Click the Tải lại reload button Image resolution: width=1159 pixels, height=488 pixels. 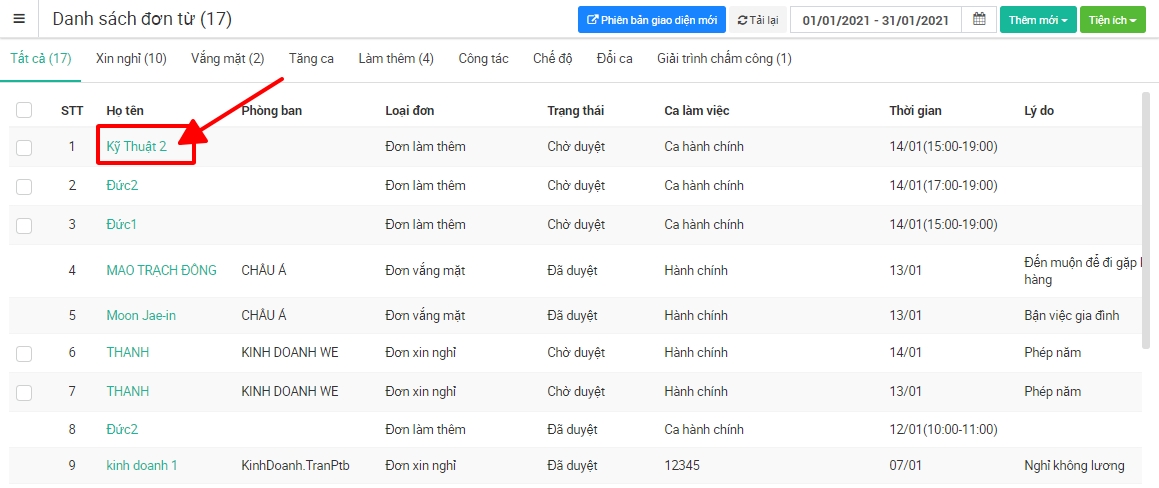pyautogui.click(x=757, y=20)
